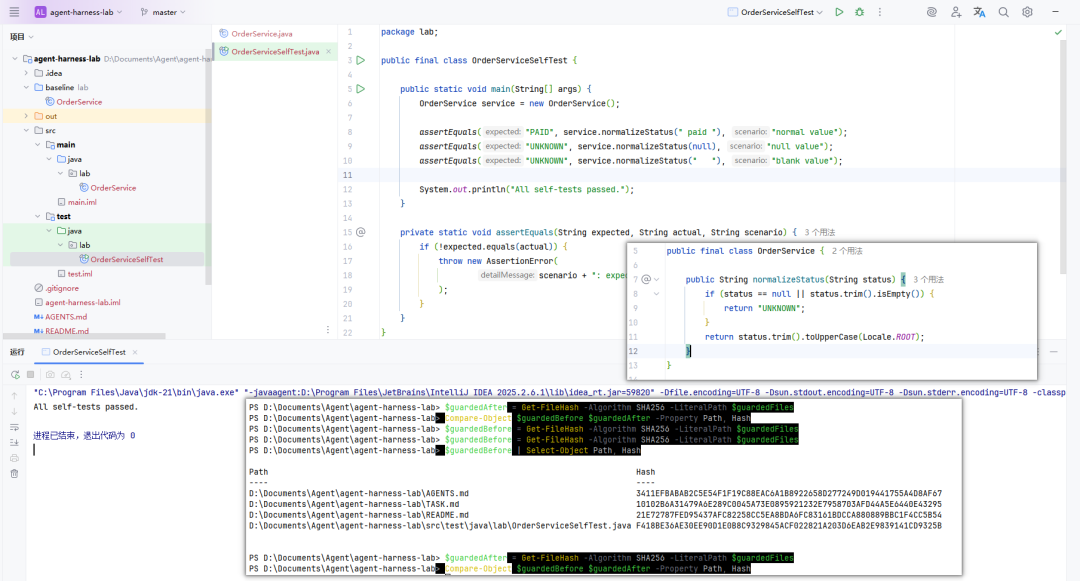This screenshot has height=581, width=1080.
Task: Open agent-harness-lab.iml in project tree
Action: click(77, 302)
